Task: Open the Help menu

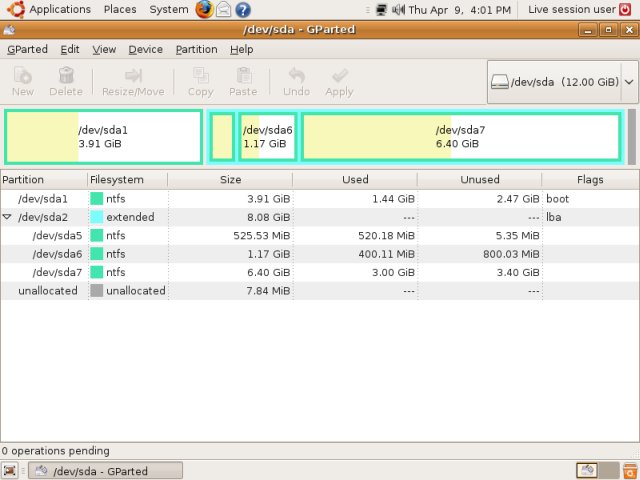Action: coord(242,49)
